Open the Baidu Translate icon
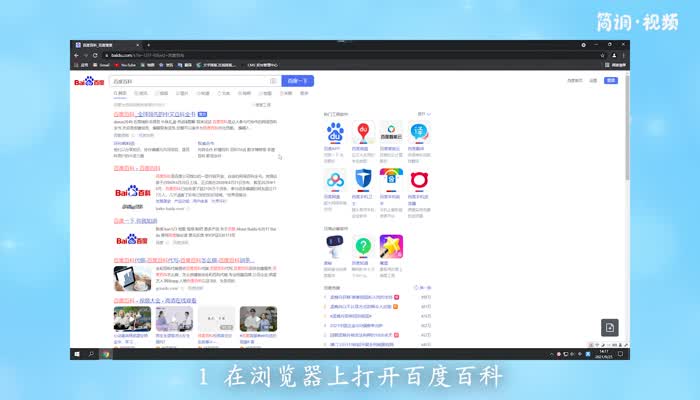The width and height of the screenshot is (700, 400). coord(420,131)
